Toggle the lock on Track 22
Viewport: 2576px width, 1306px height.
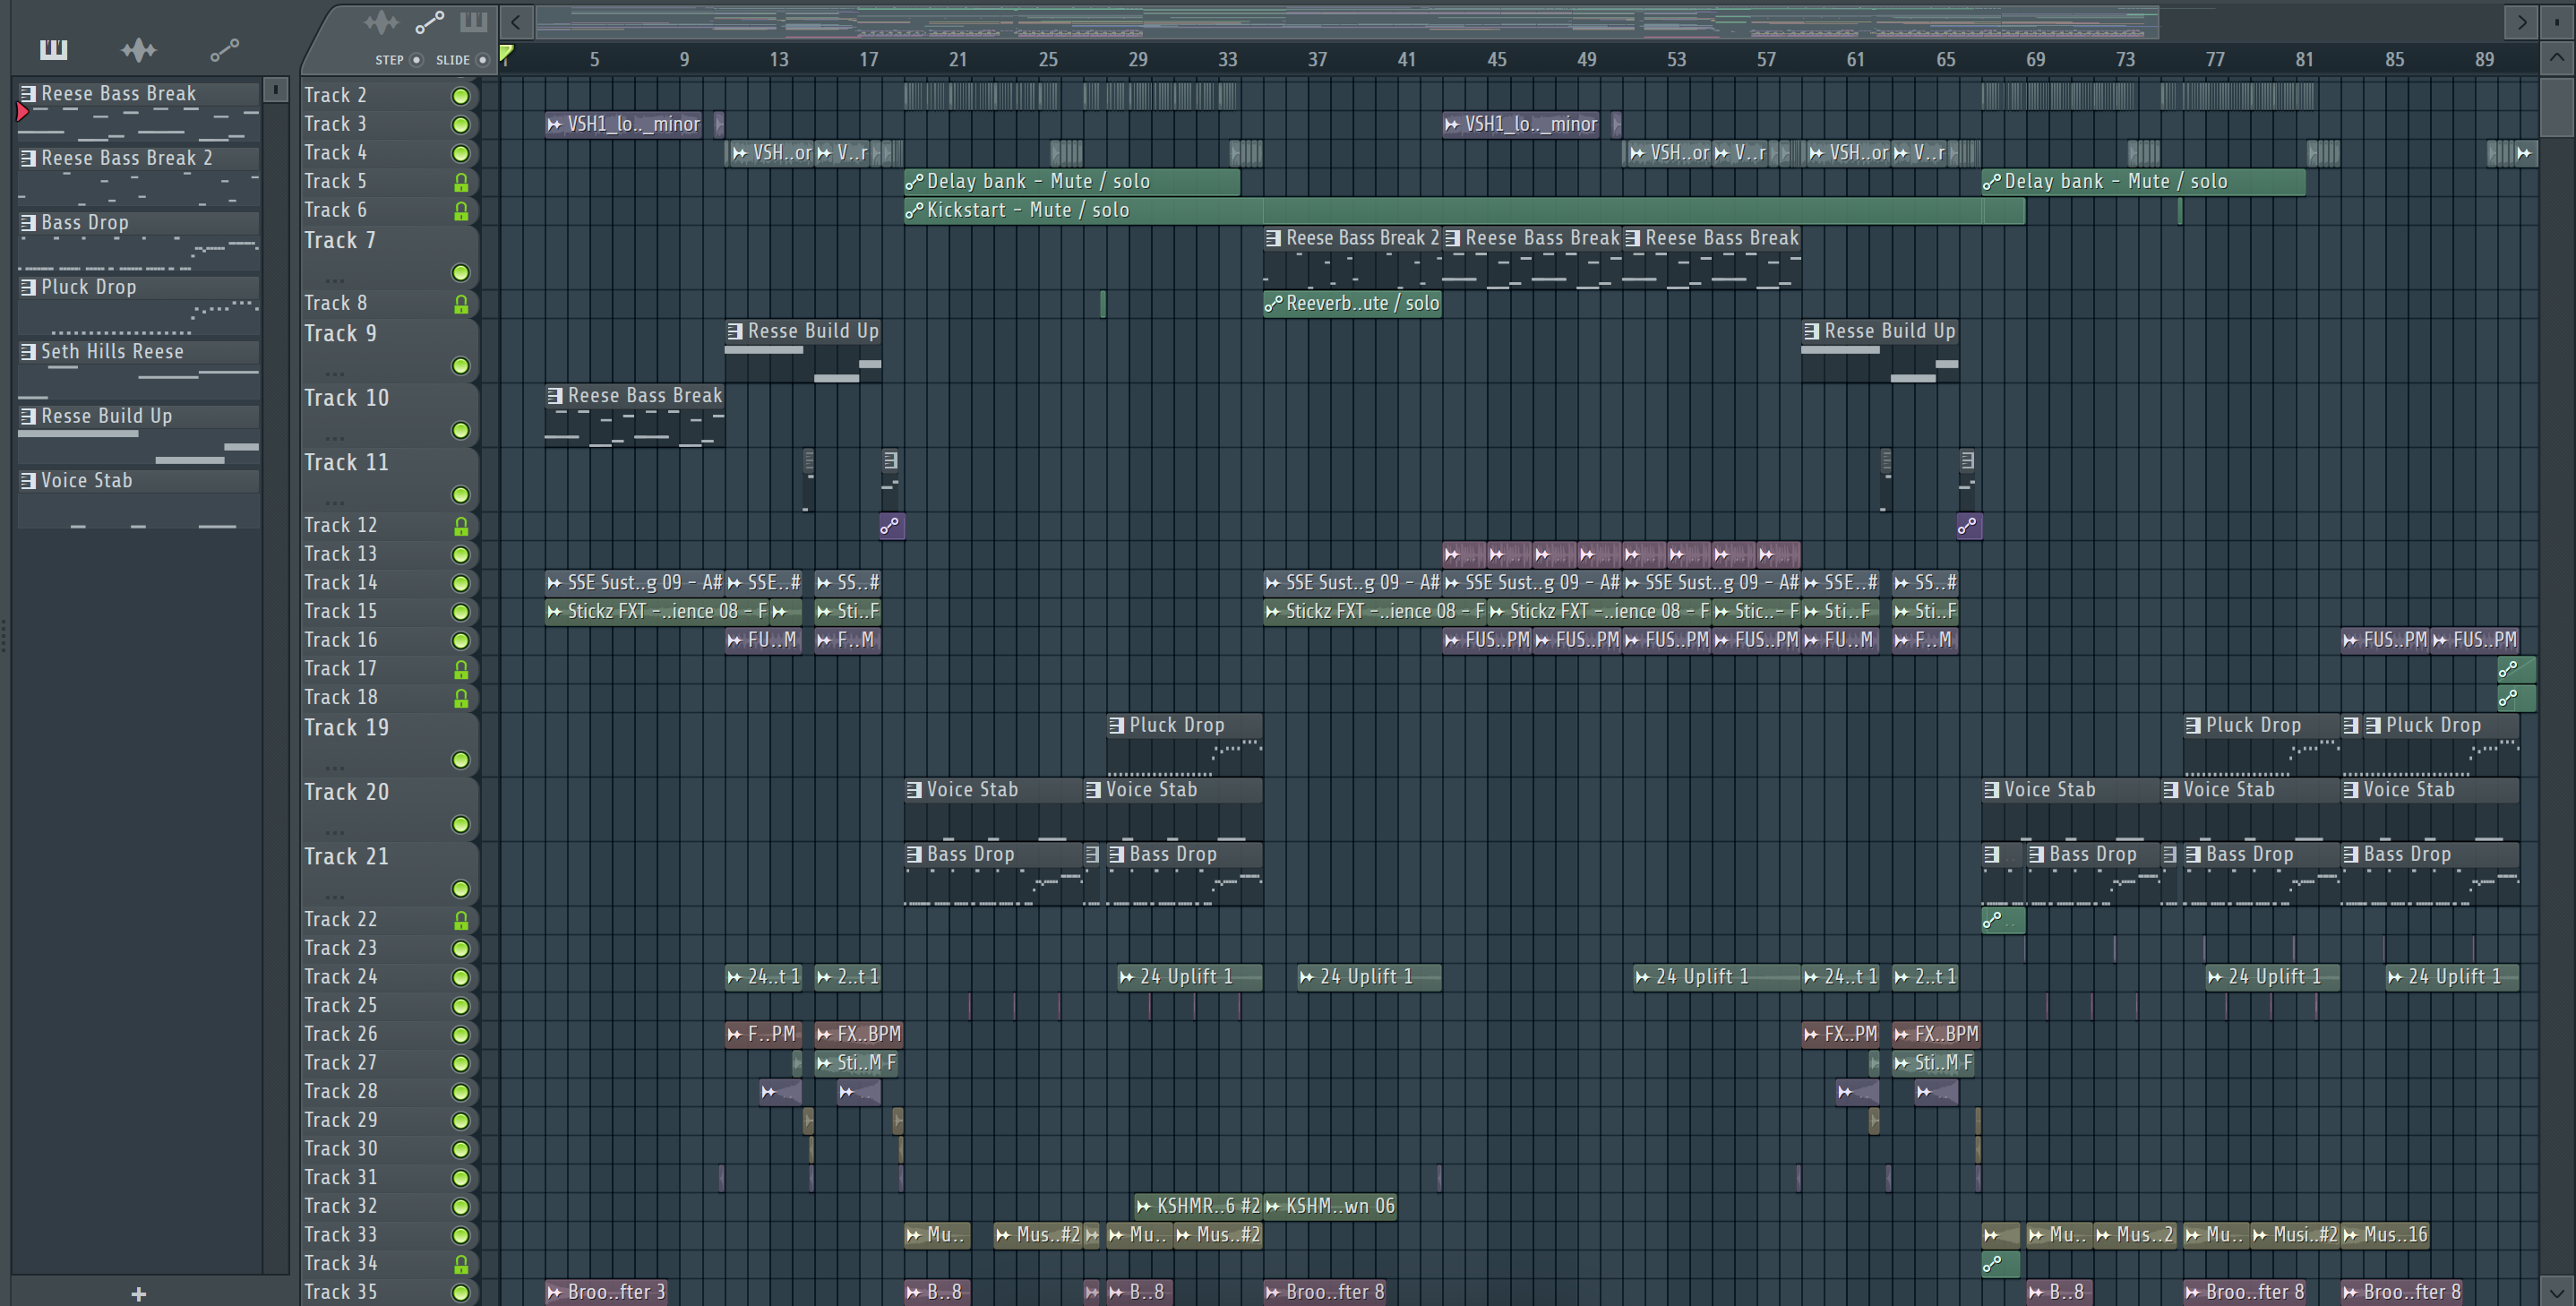tap(461, 921)
